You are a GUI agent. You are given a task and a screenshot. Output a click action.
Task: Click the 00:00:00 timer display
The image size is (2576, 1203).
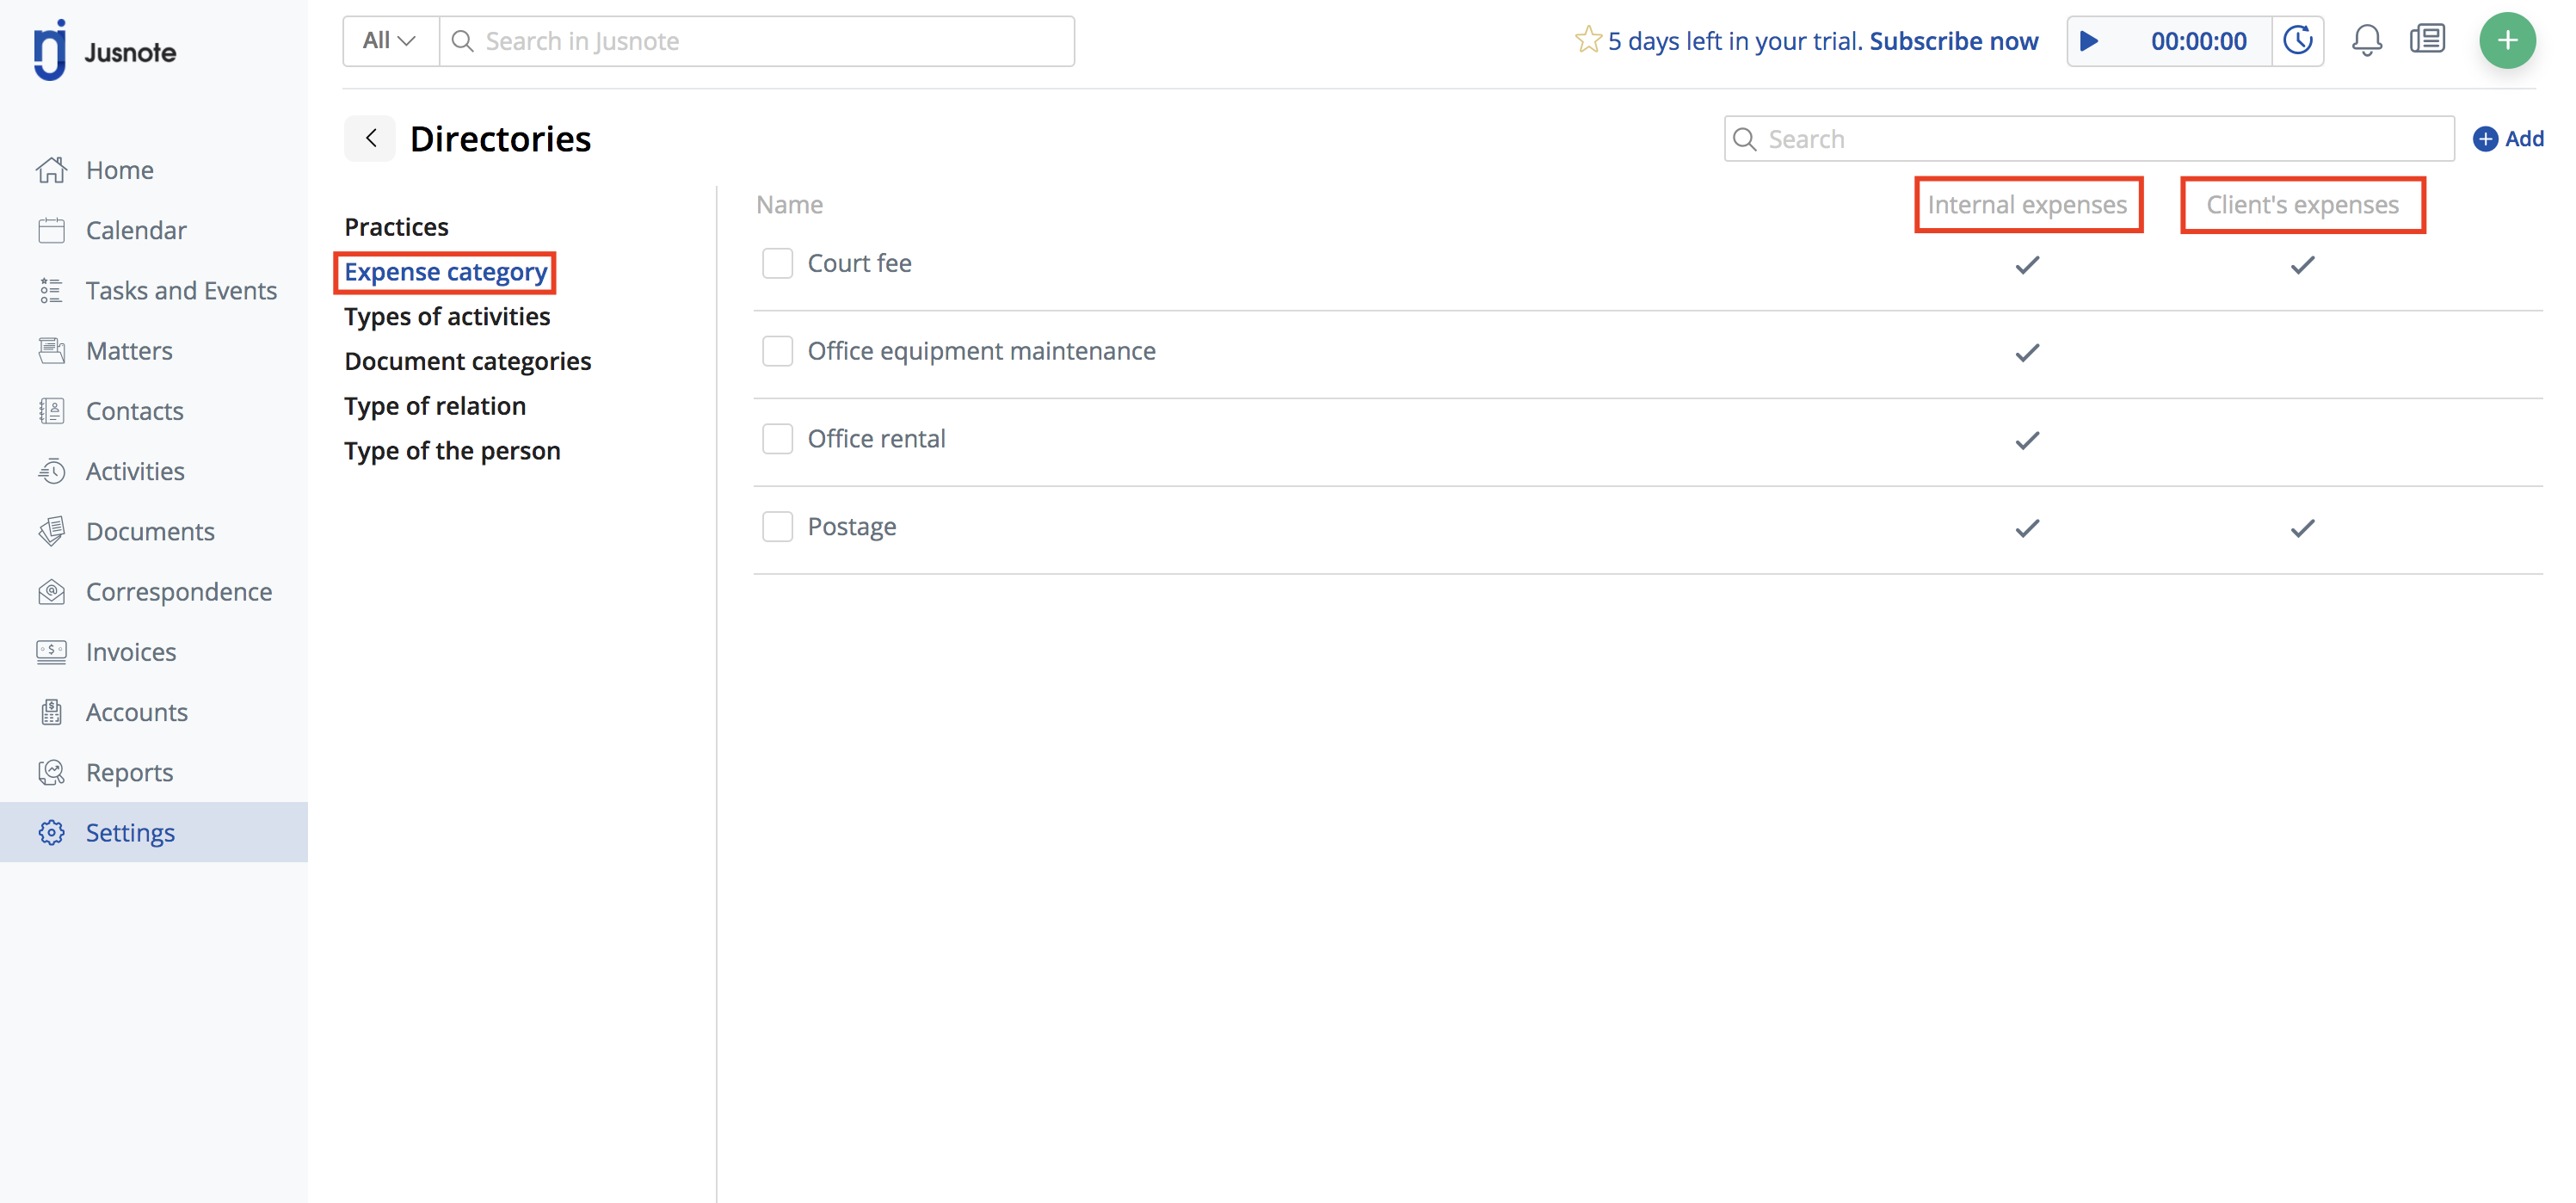2198,41
